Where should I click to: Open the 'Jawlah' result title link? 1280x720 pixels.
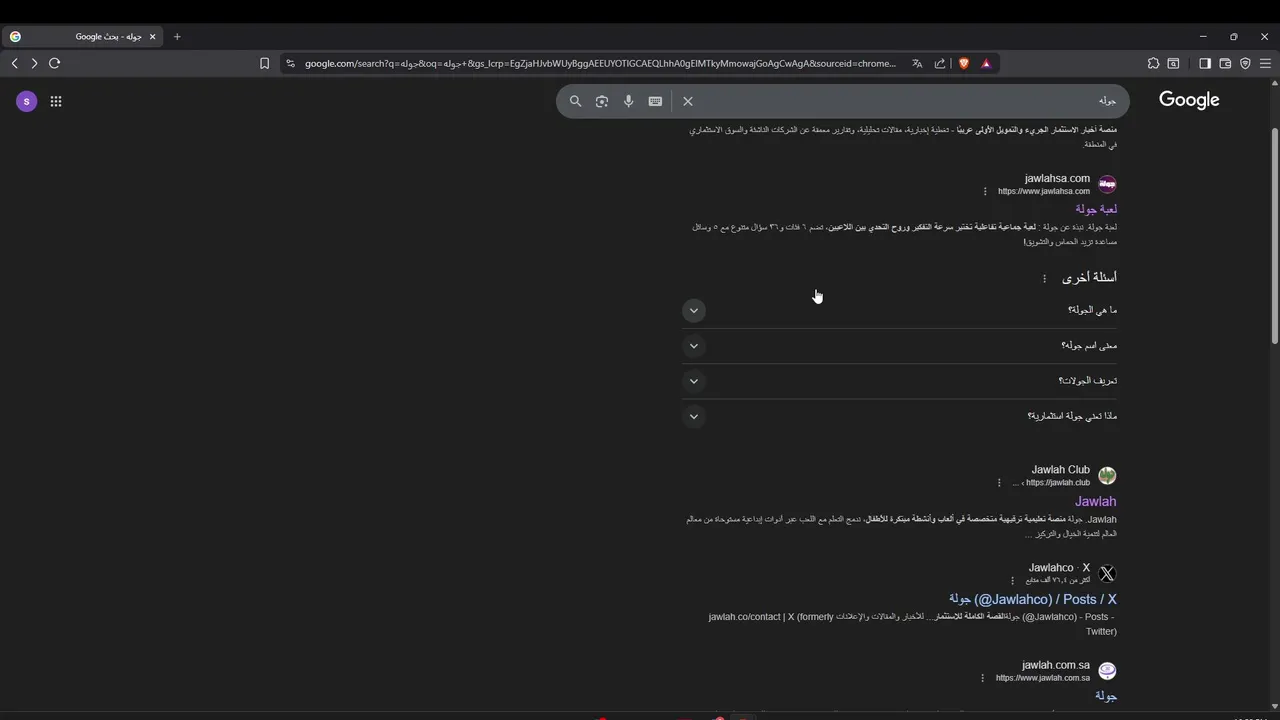coord(1095,501)
